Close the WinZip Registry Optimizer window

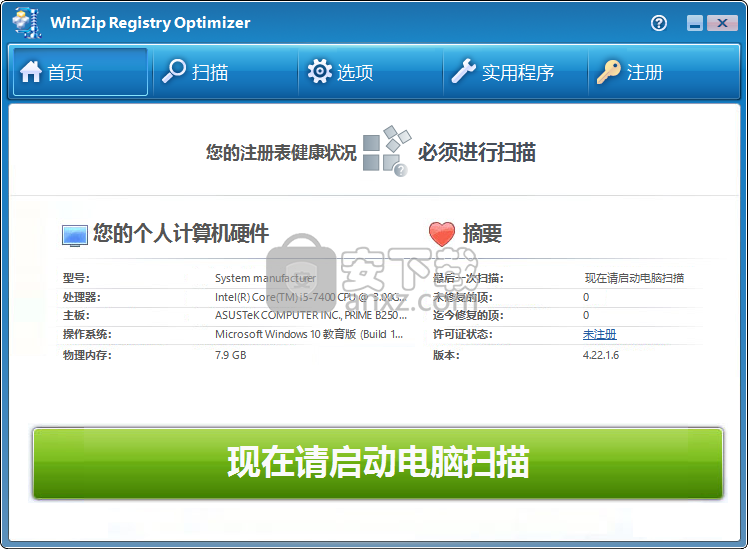(722, 23)
